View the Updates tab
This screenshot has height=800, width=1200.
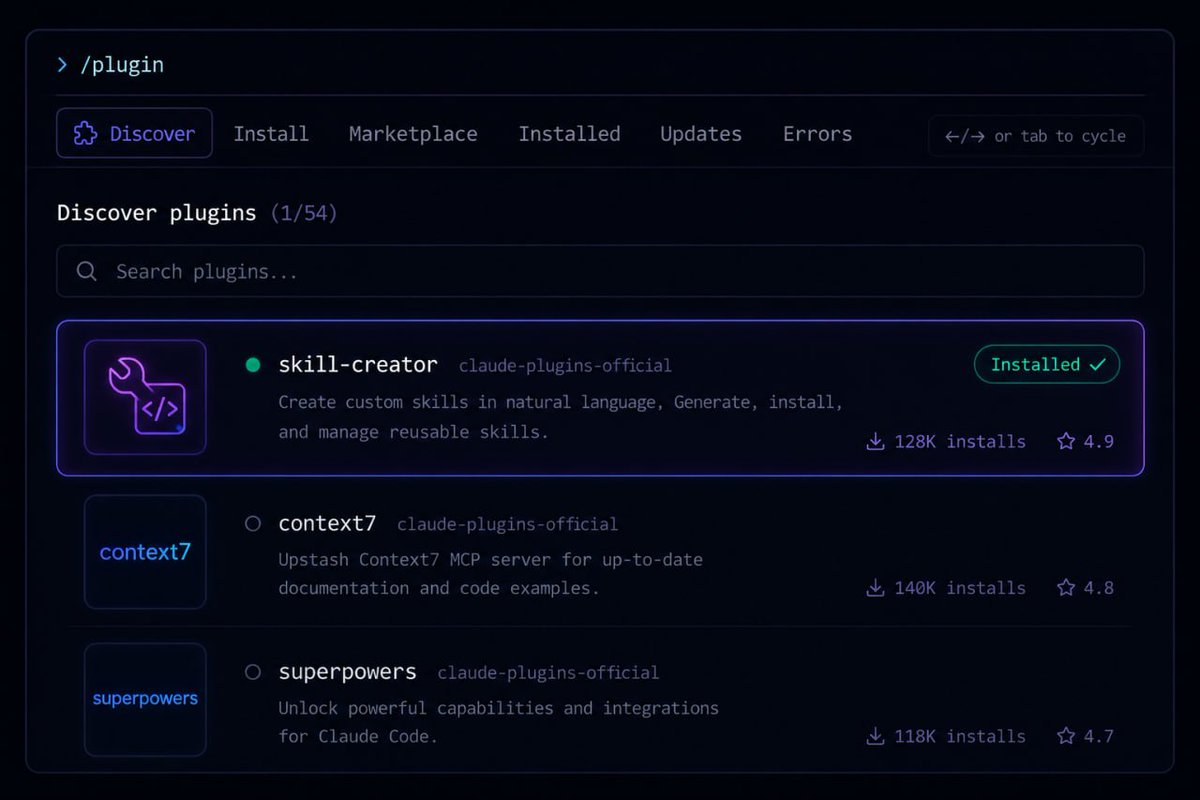point(701,134)
